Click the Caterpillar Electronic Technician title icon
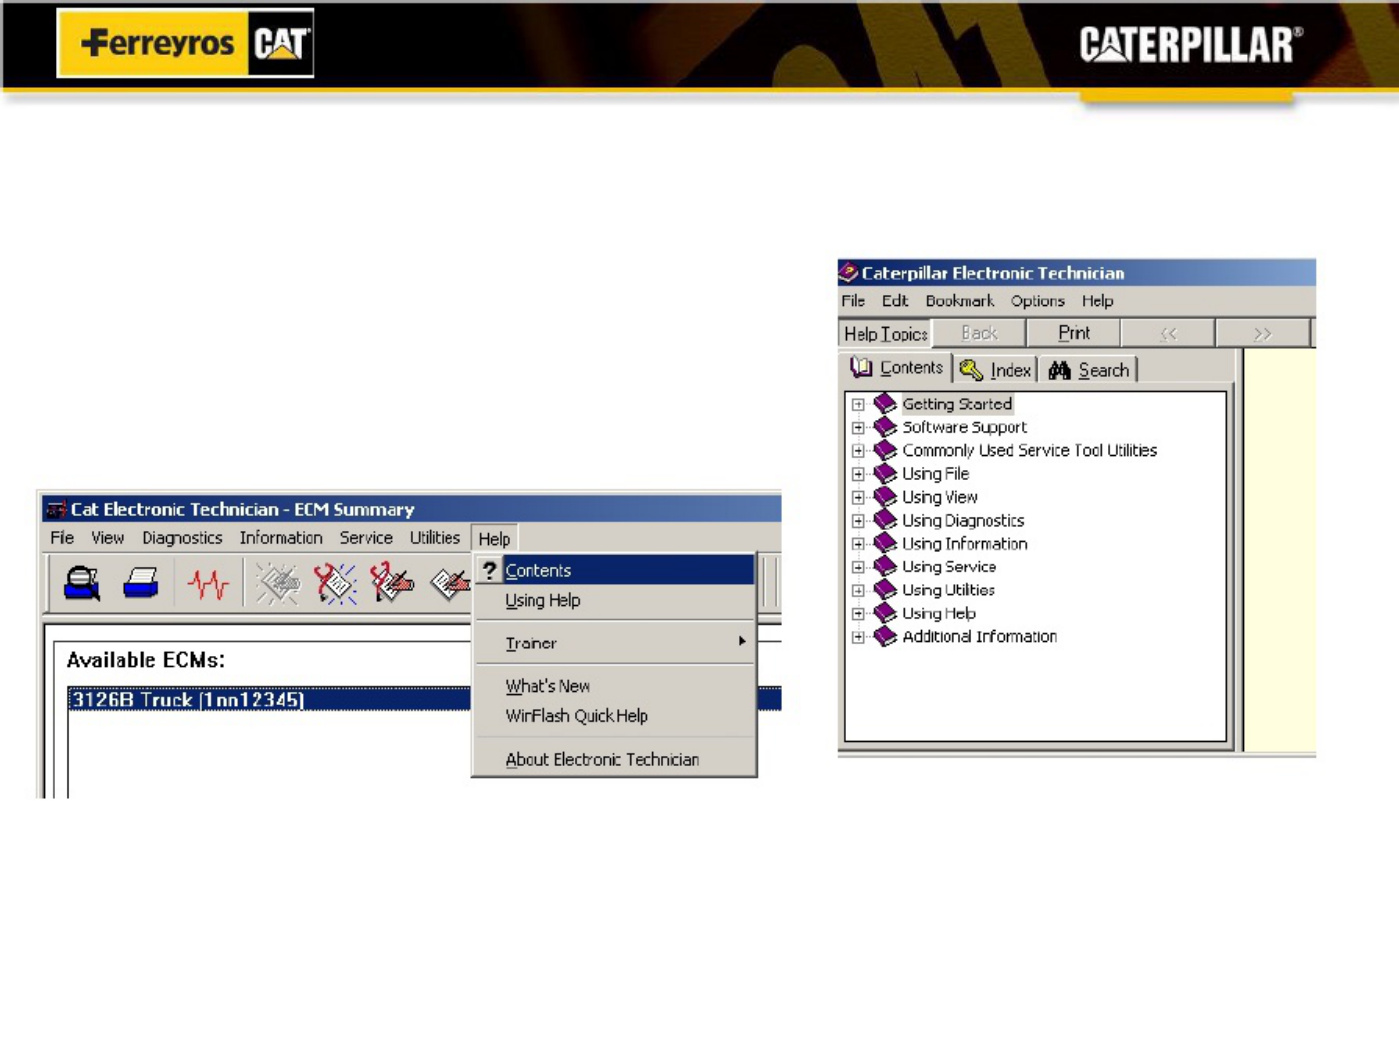The height and width of the screenshot is (1050, 1399). coord(849,272)
